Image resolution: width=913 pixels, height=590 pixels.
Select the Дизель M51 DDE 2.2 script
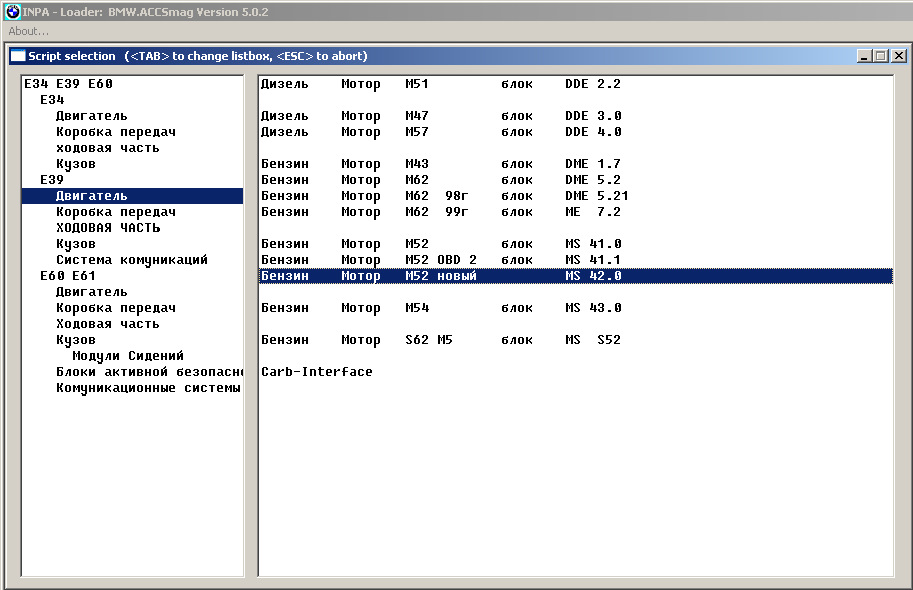(575, 84)
